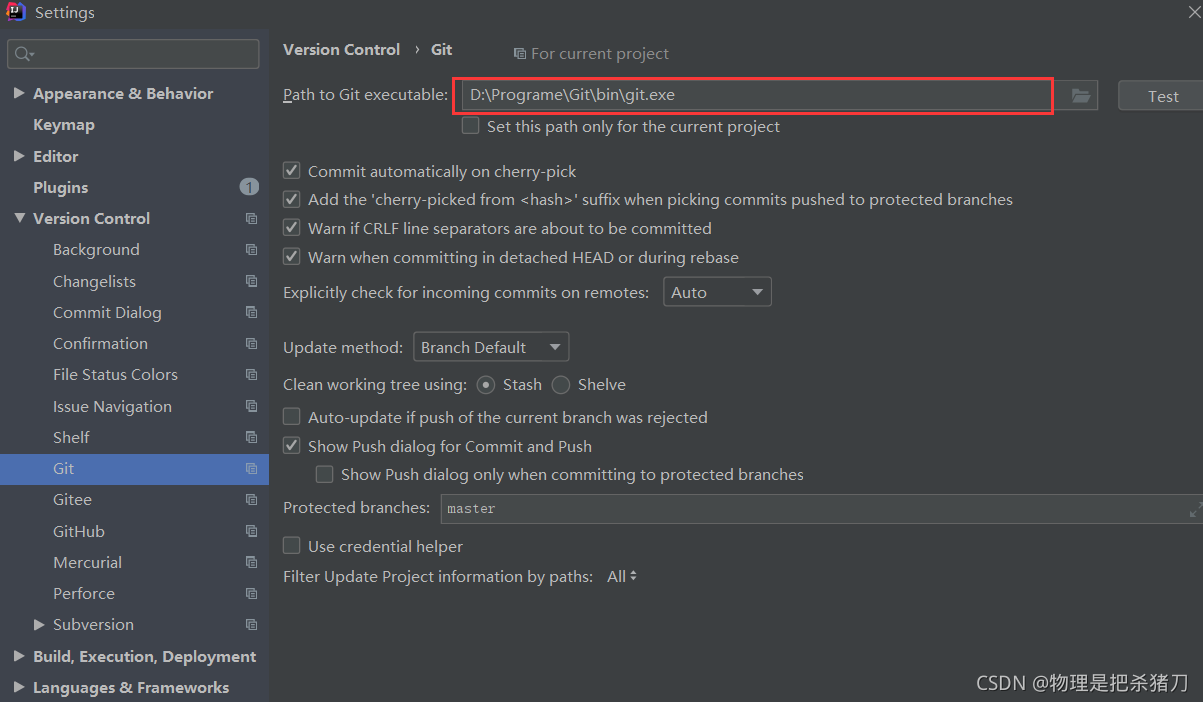
Task: Select Commit Dialog in the sidebar
Action: pyautogui.click(x=107, y=312)
